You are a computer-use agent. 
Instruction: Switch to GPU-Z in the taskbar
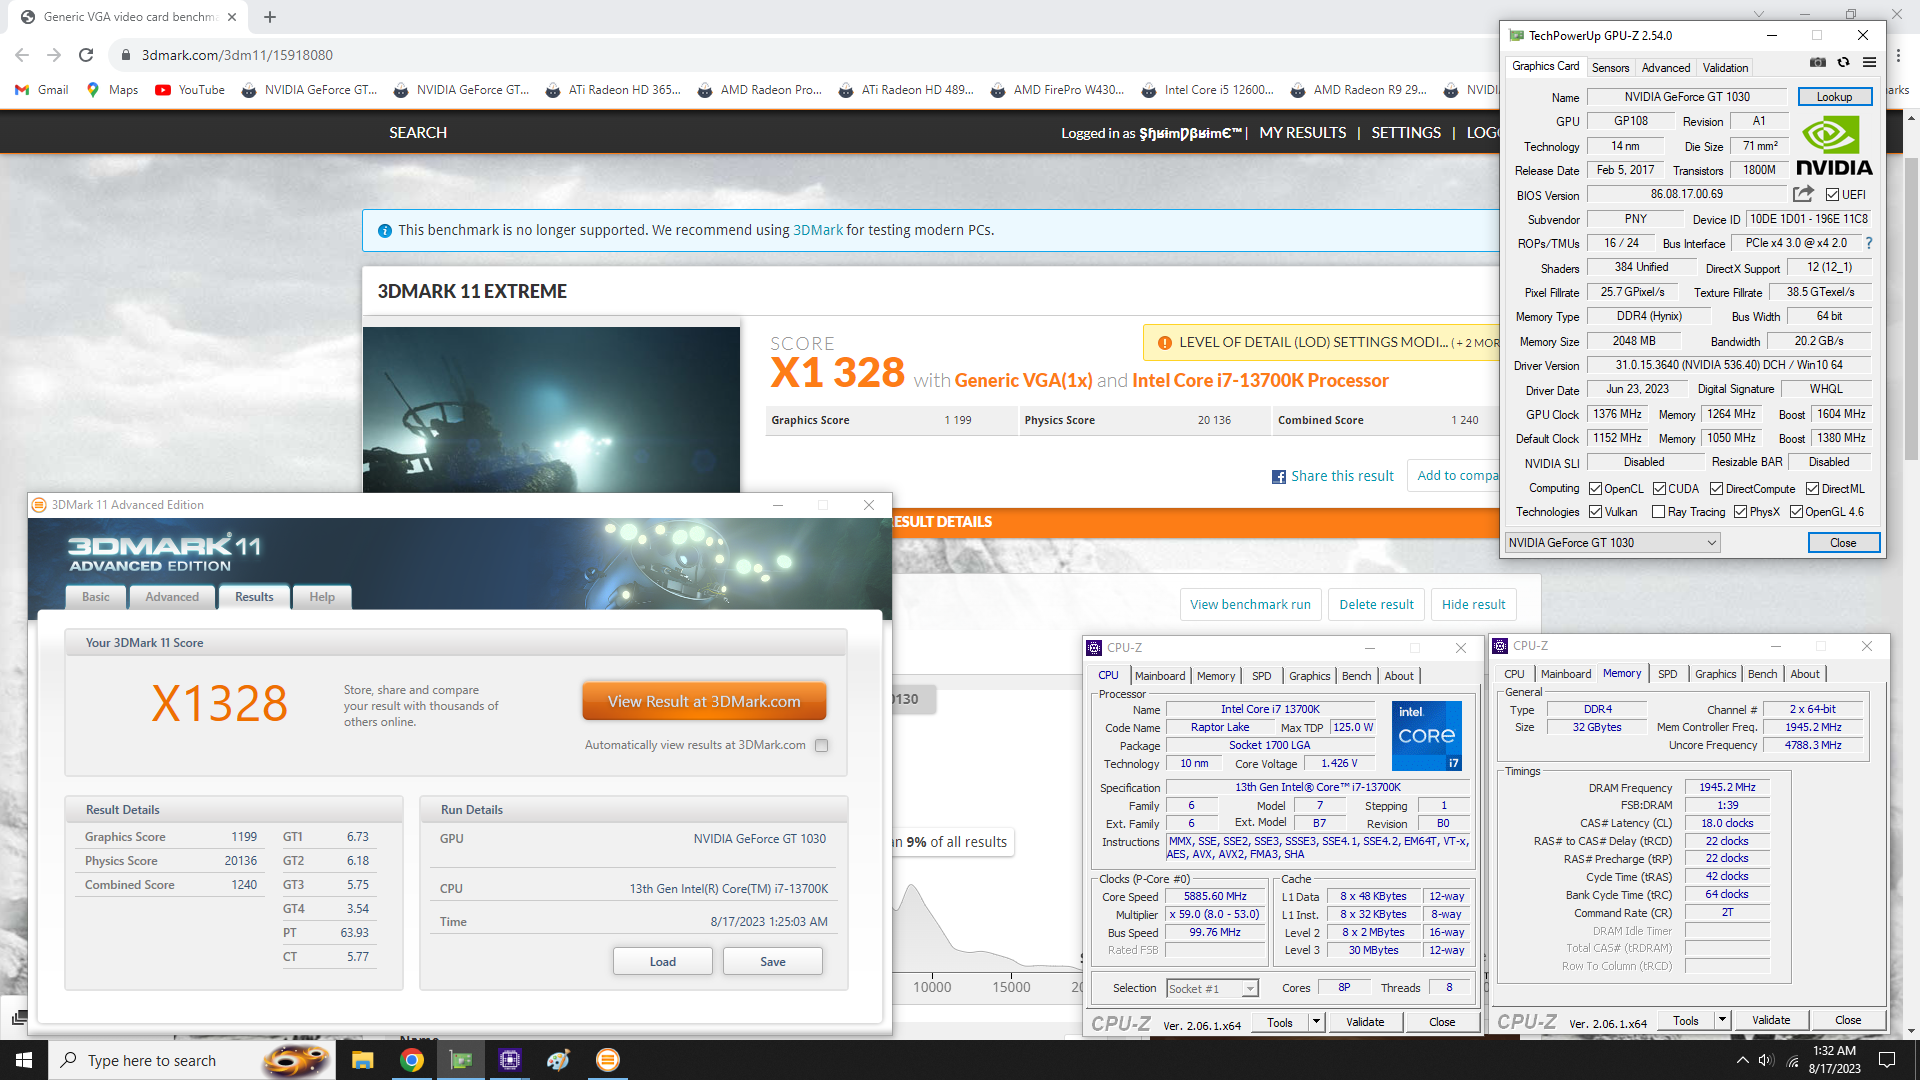tap(460, 1060)
